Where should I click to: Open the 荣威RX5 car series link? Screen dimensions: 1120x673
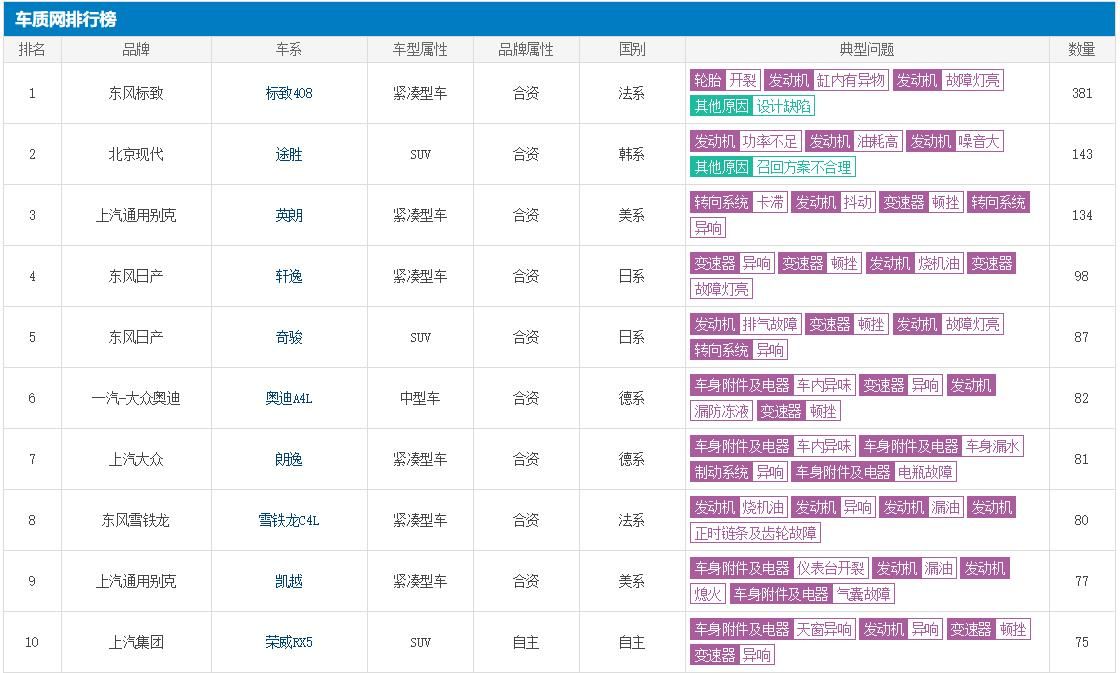click(289, 642)
